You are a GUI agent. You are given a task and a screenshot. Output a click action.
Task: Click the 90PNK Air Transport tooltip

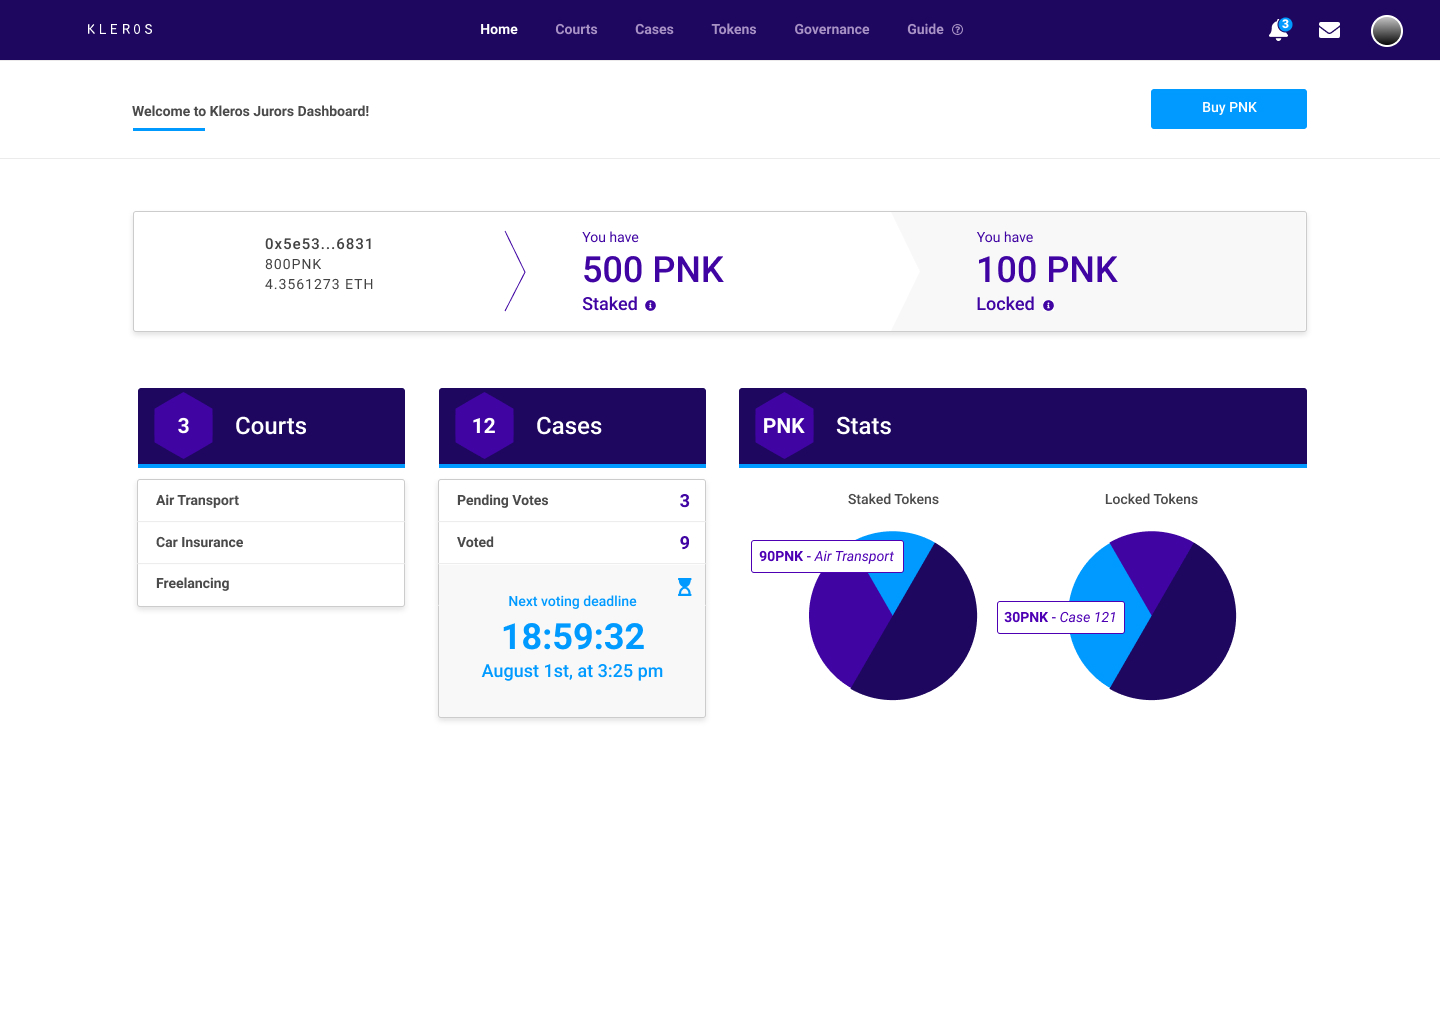pos(827,557)
